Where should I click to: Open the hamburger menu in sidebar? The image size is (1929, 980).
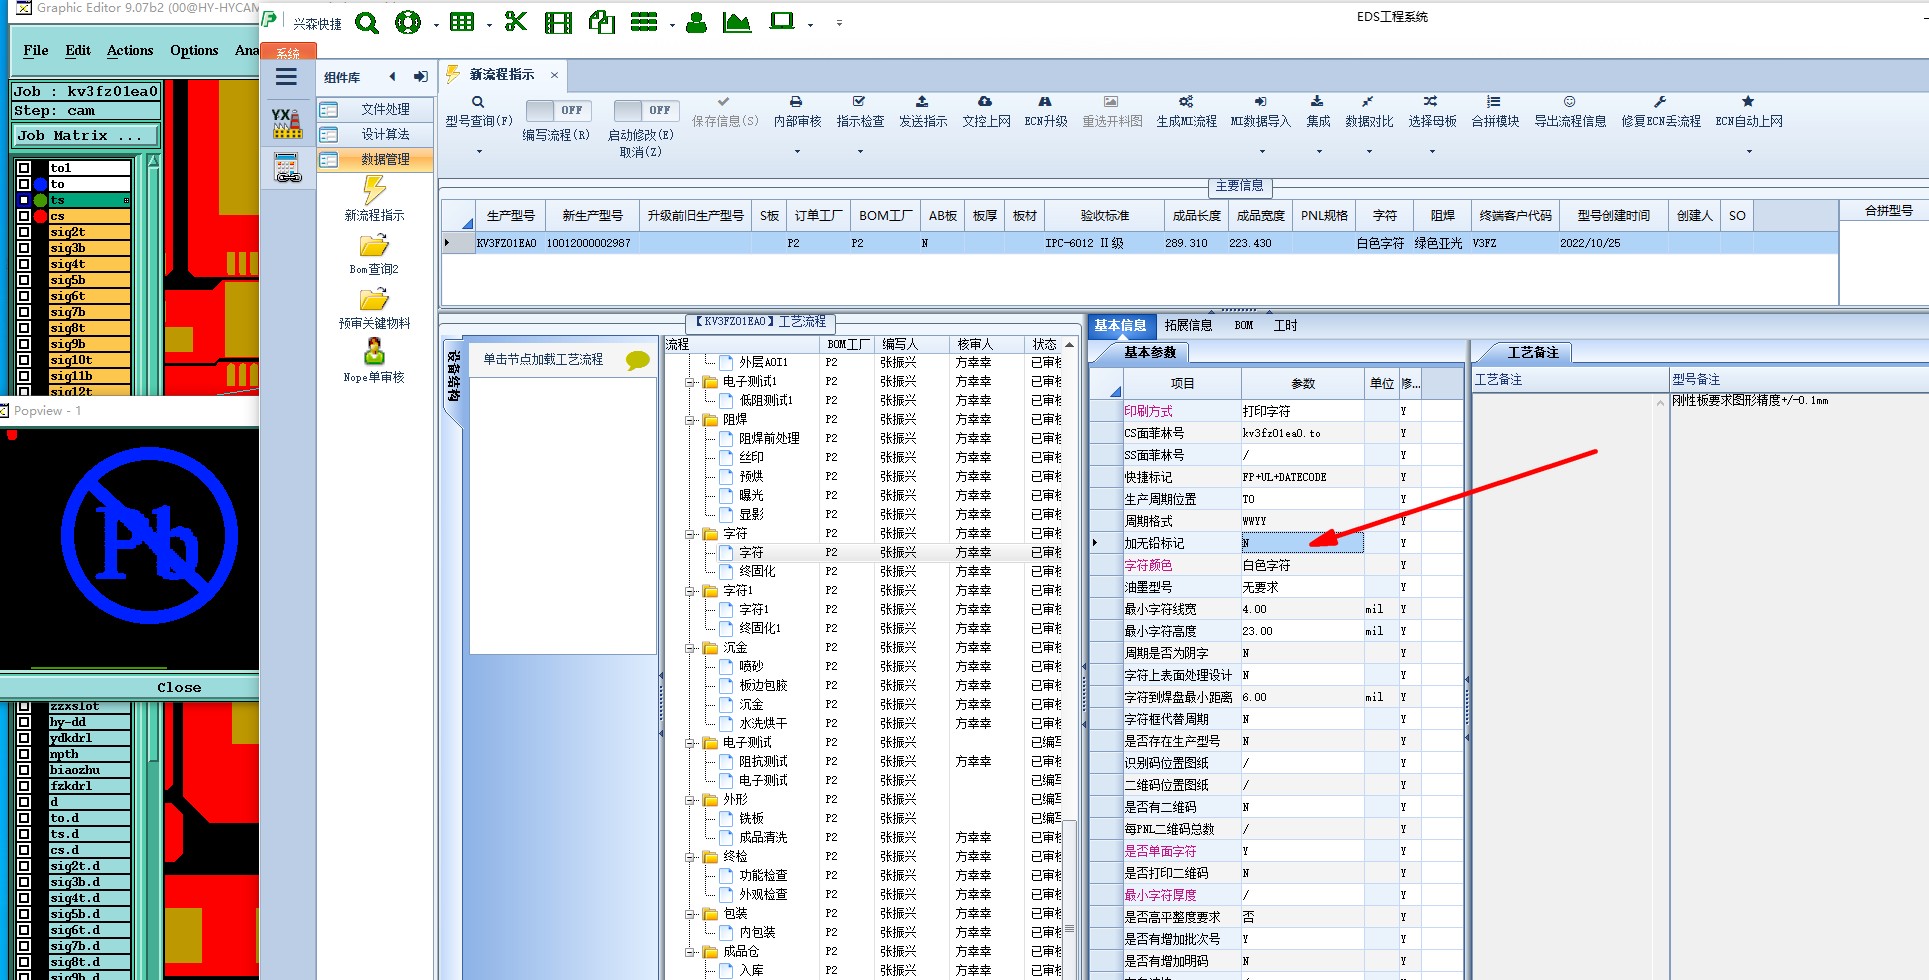(286, 77)
